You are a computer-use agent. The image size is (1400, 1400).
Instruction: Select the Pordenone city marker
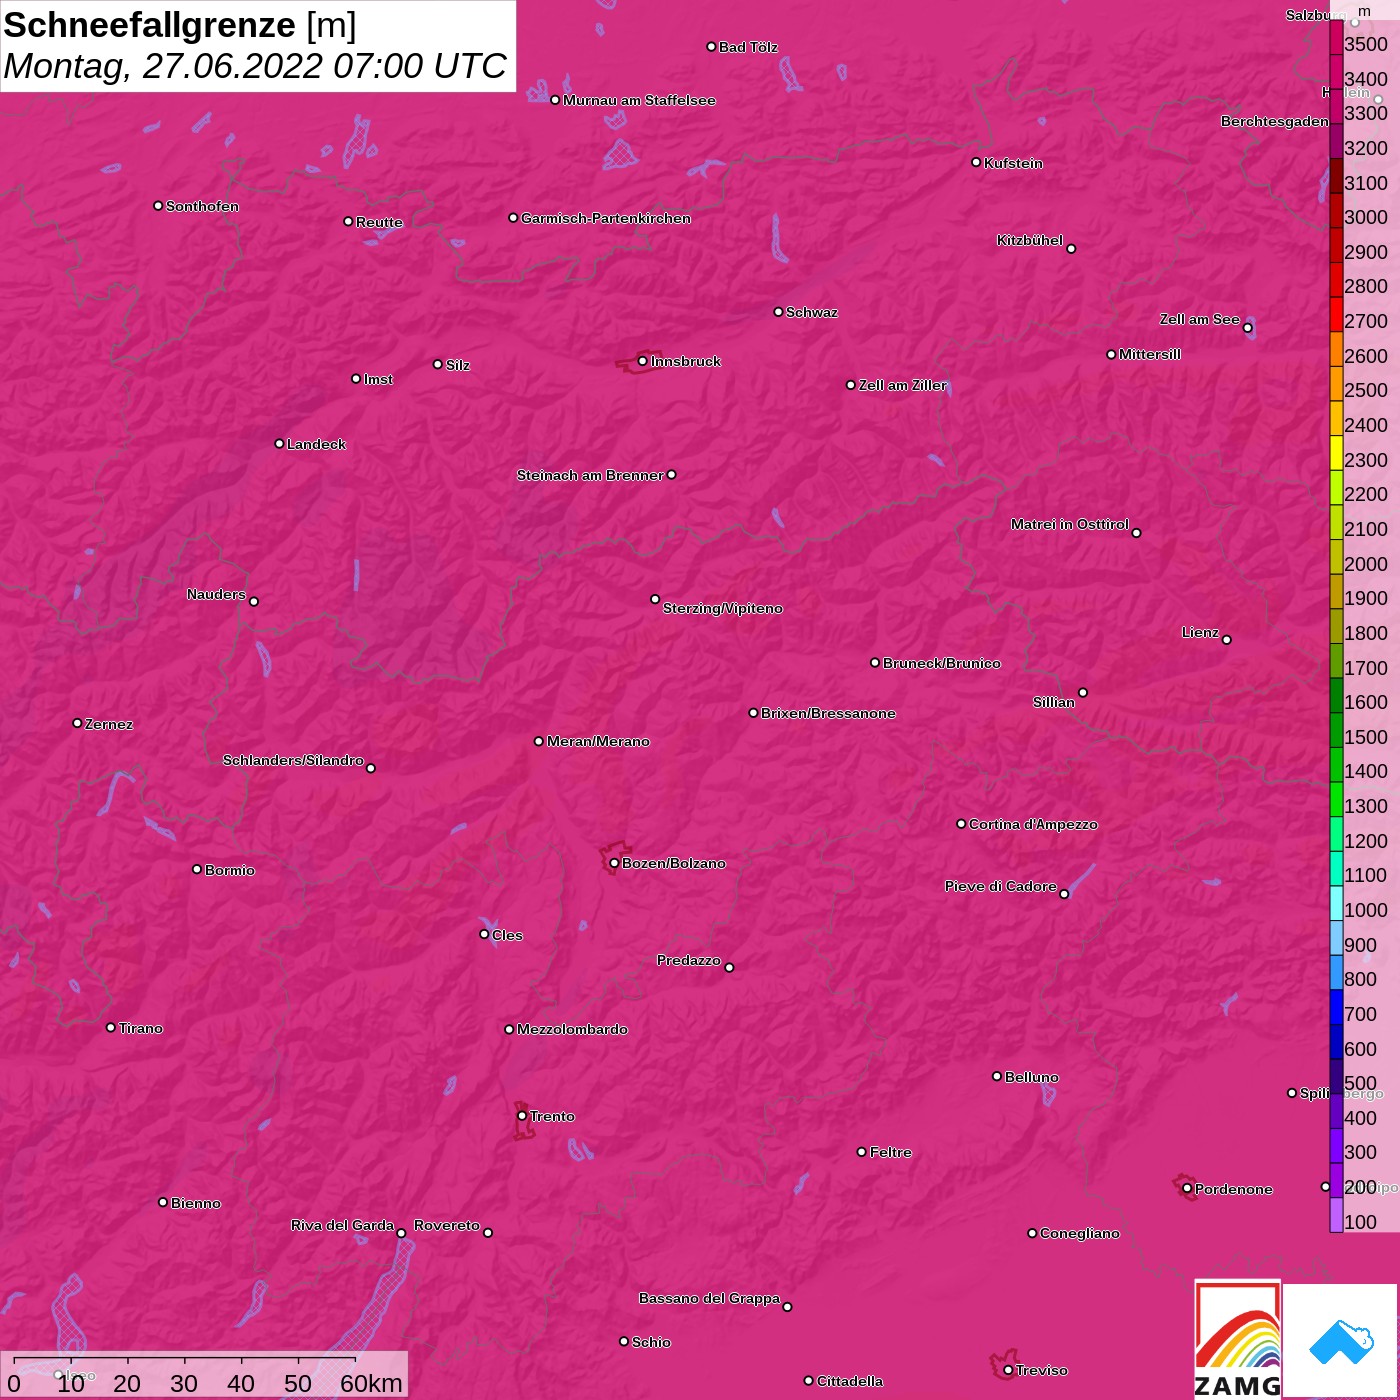pos(1187,1189)
